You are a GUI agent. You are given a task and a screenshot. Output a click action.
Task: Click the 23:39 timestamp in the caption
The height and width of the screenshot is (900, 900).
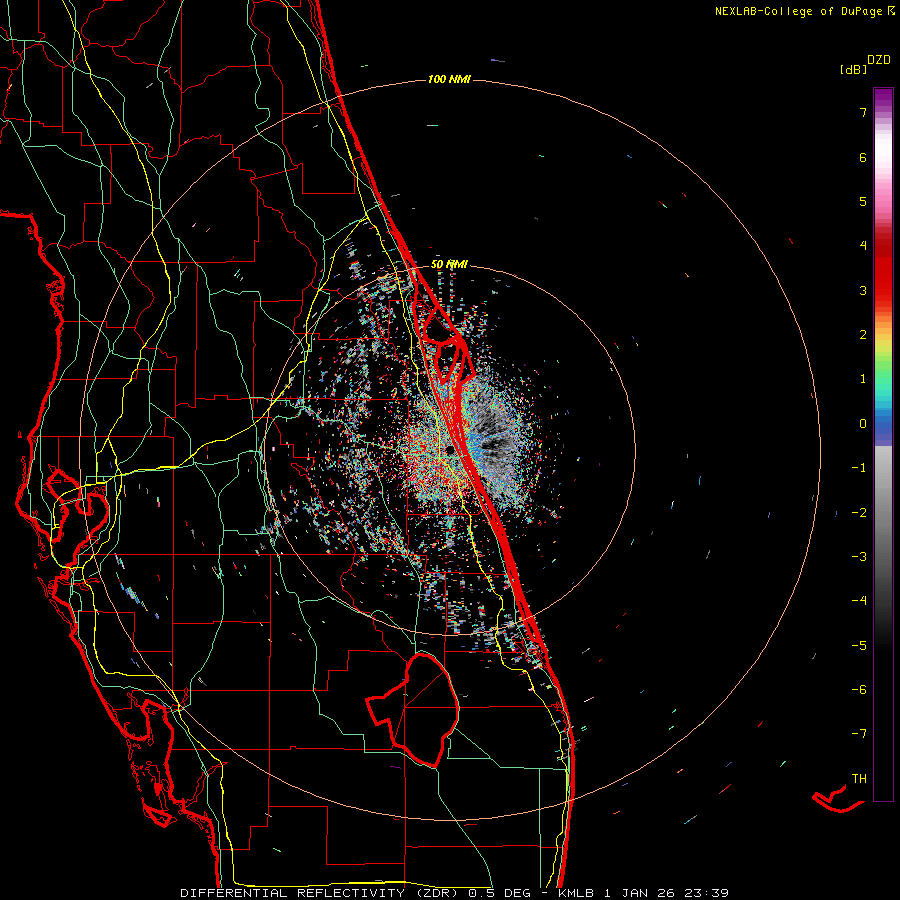(709, 893)
